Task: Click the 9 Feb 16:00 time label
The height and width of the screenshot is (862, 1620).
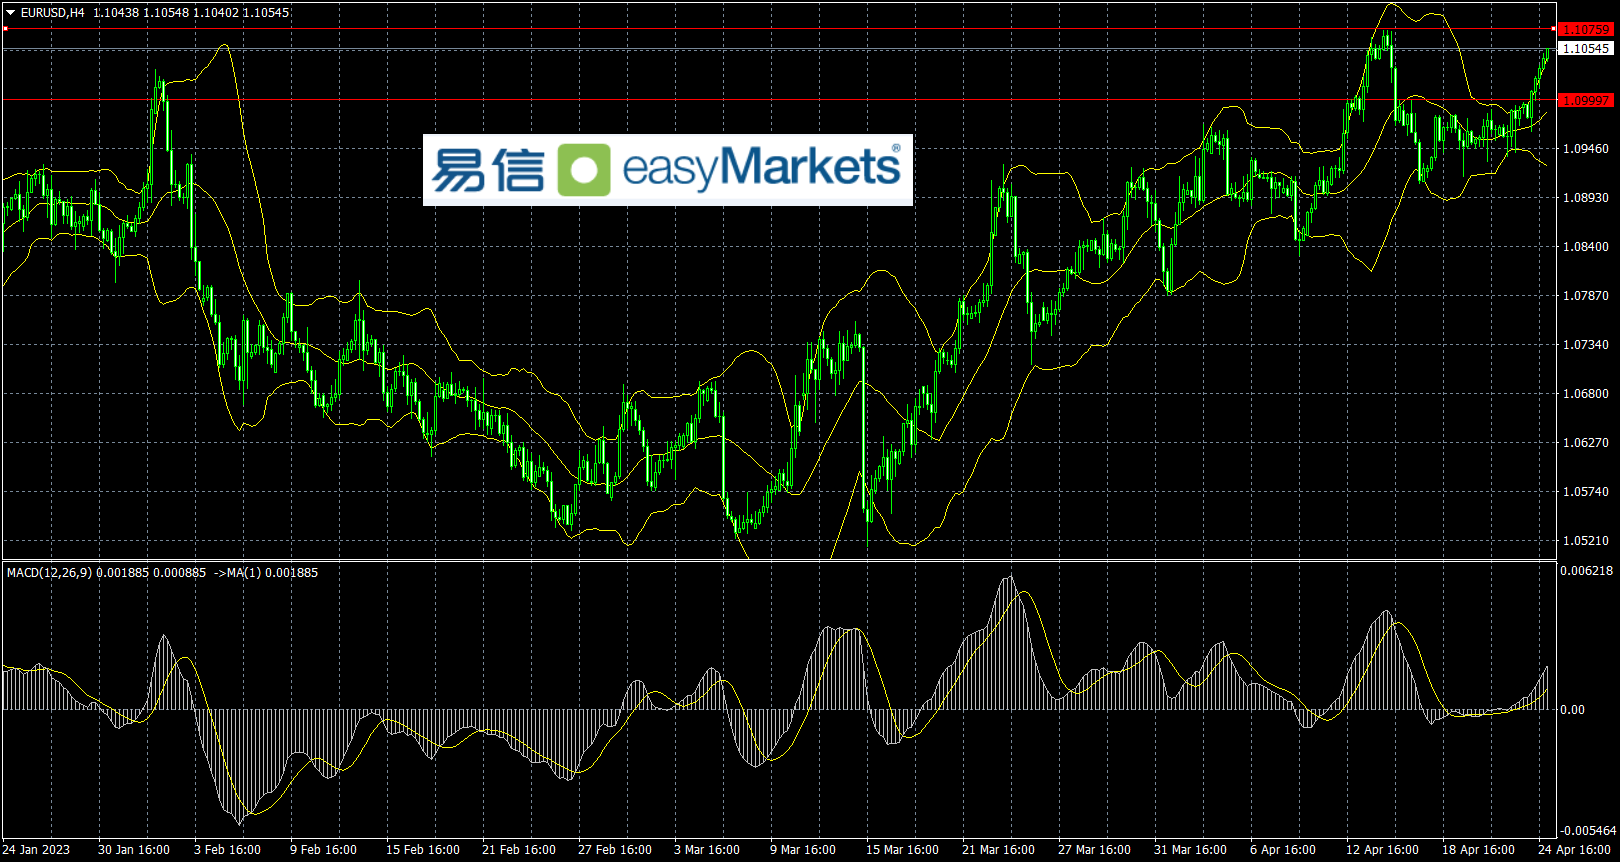Action: 323,850
